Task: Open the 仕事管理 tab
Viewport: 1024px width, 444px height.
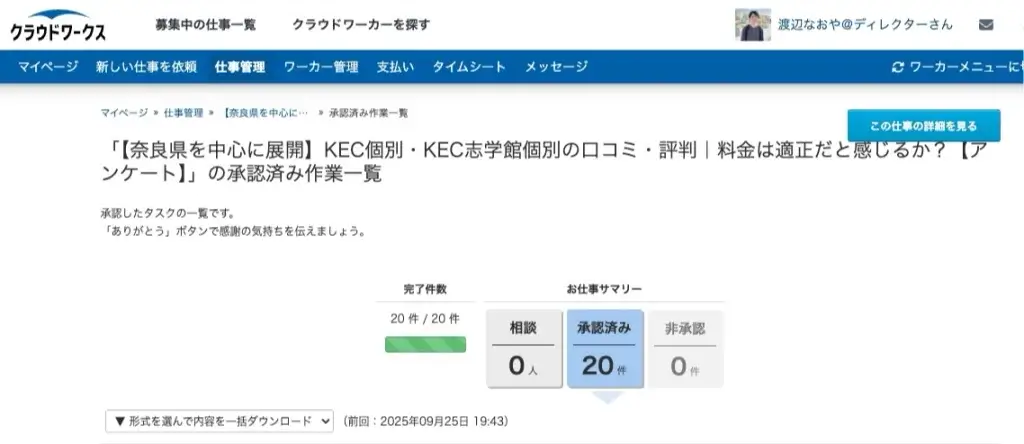Action: (240, 67)
